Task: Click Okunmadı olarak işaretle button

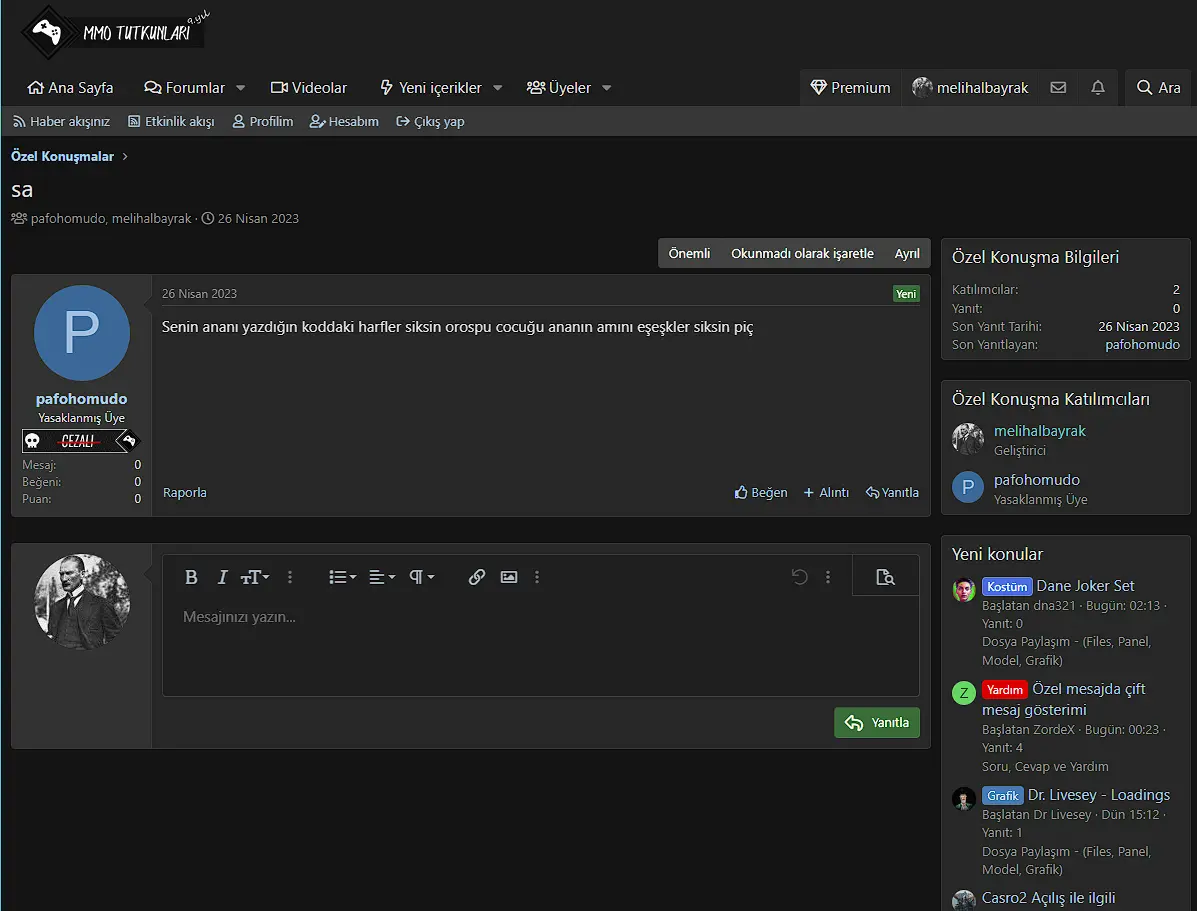Action: click(802, 254)
